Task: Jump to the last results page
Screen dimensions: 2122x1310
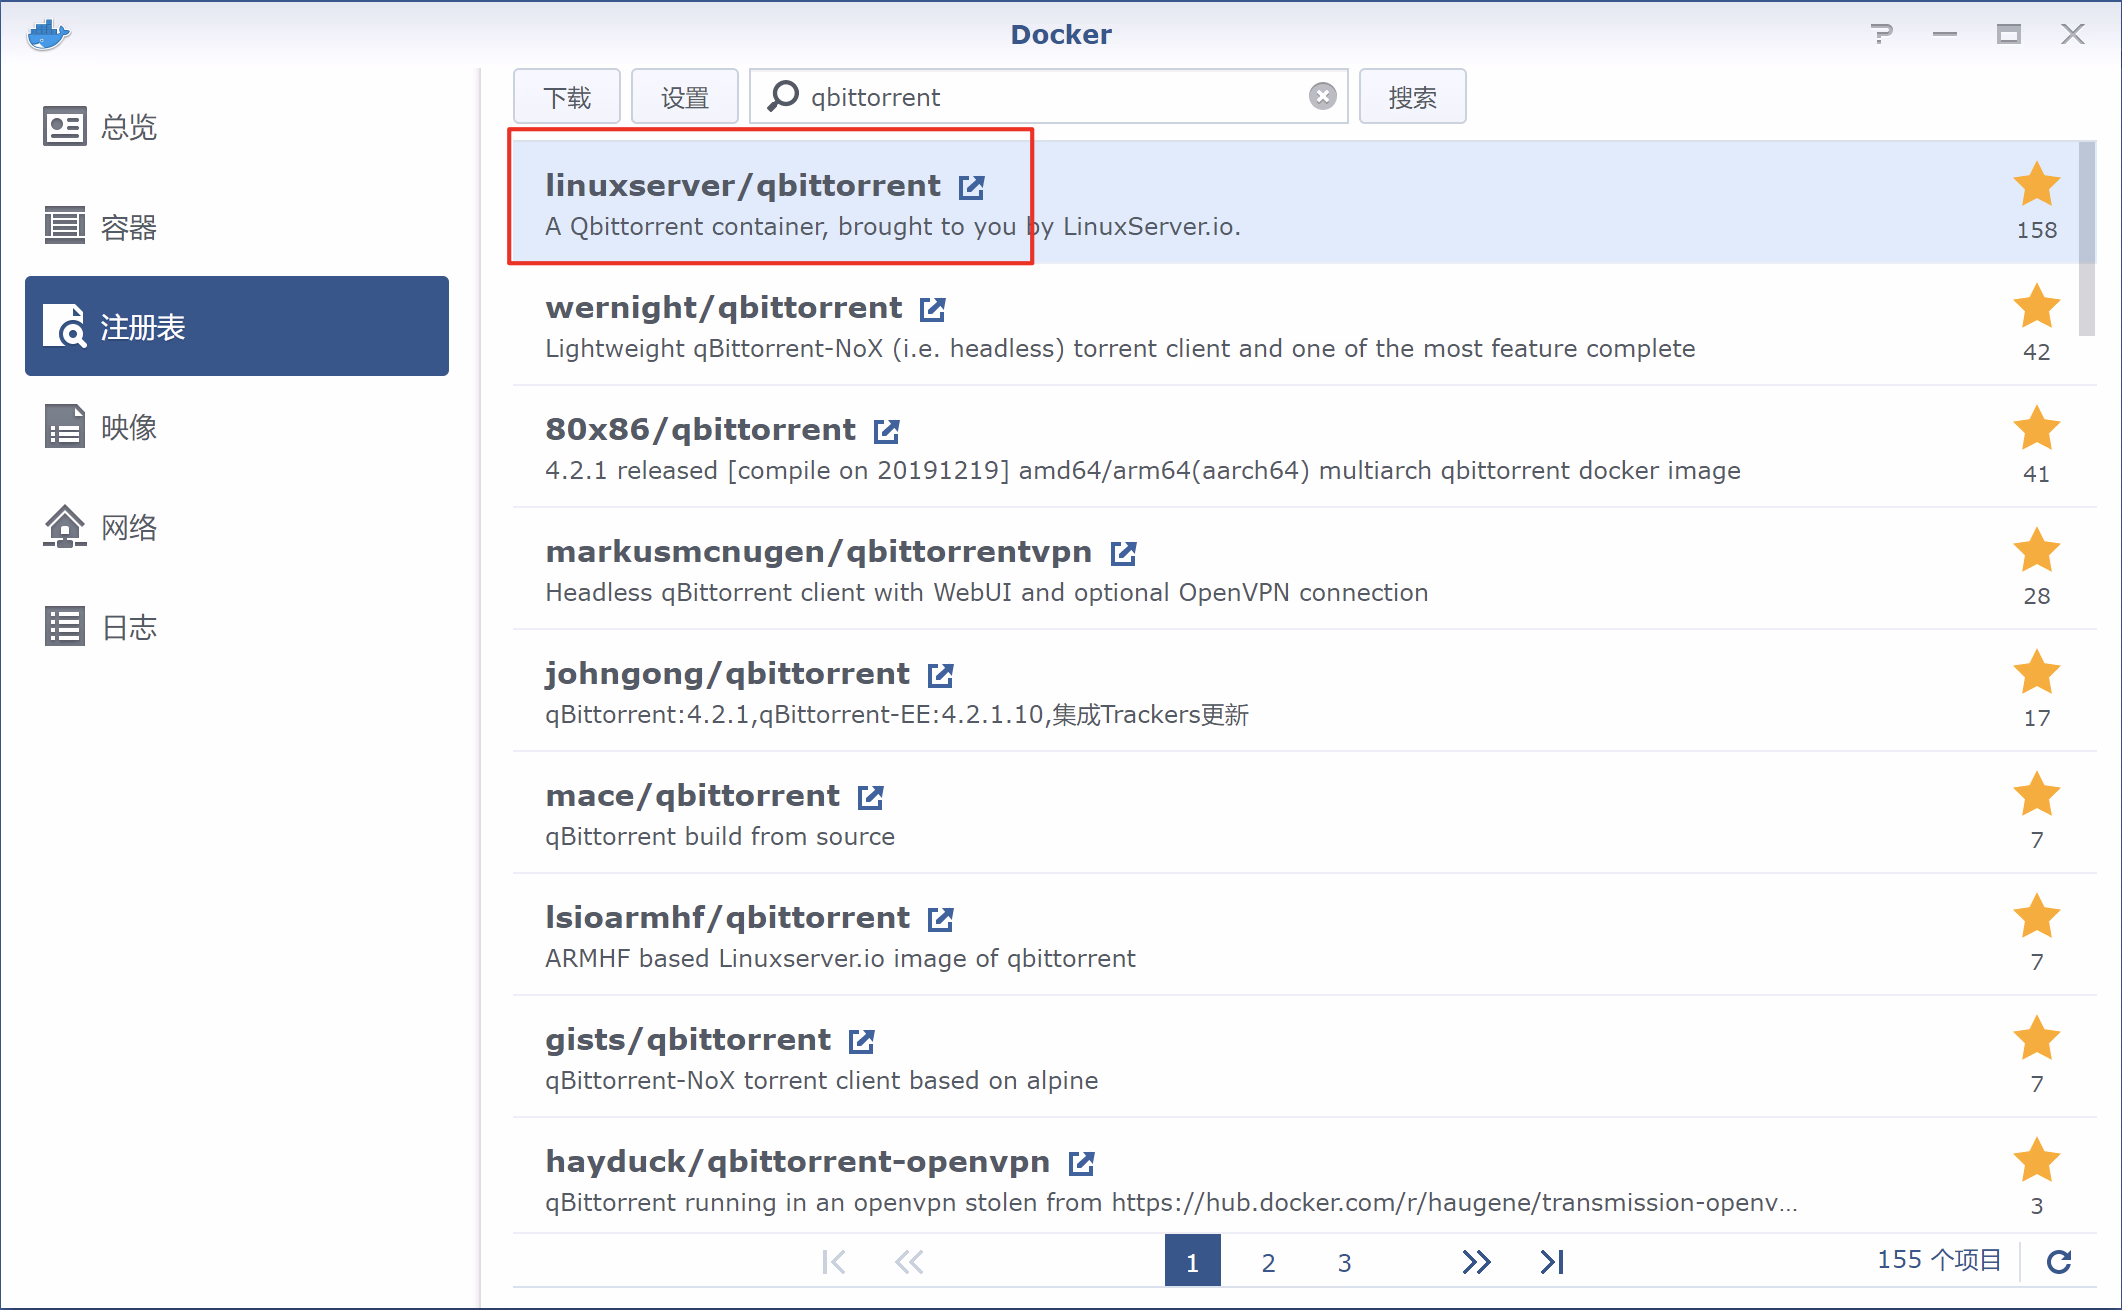Action: pos(1552,1262)
